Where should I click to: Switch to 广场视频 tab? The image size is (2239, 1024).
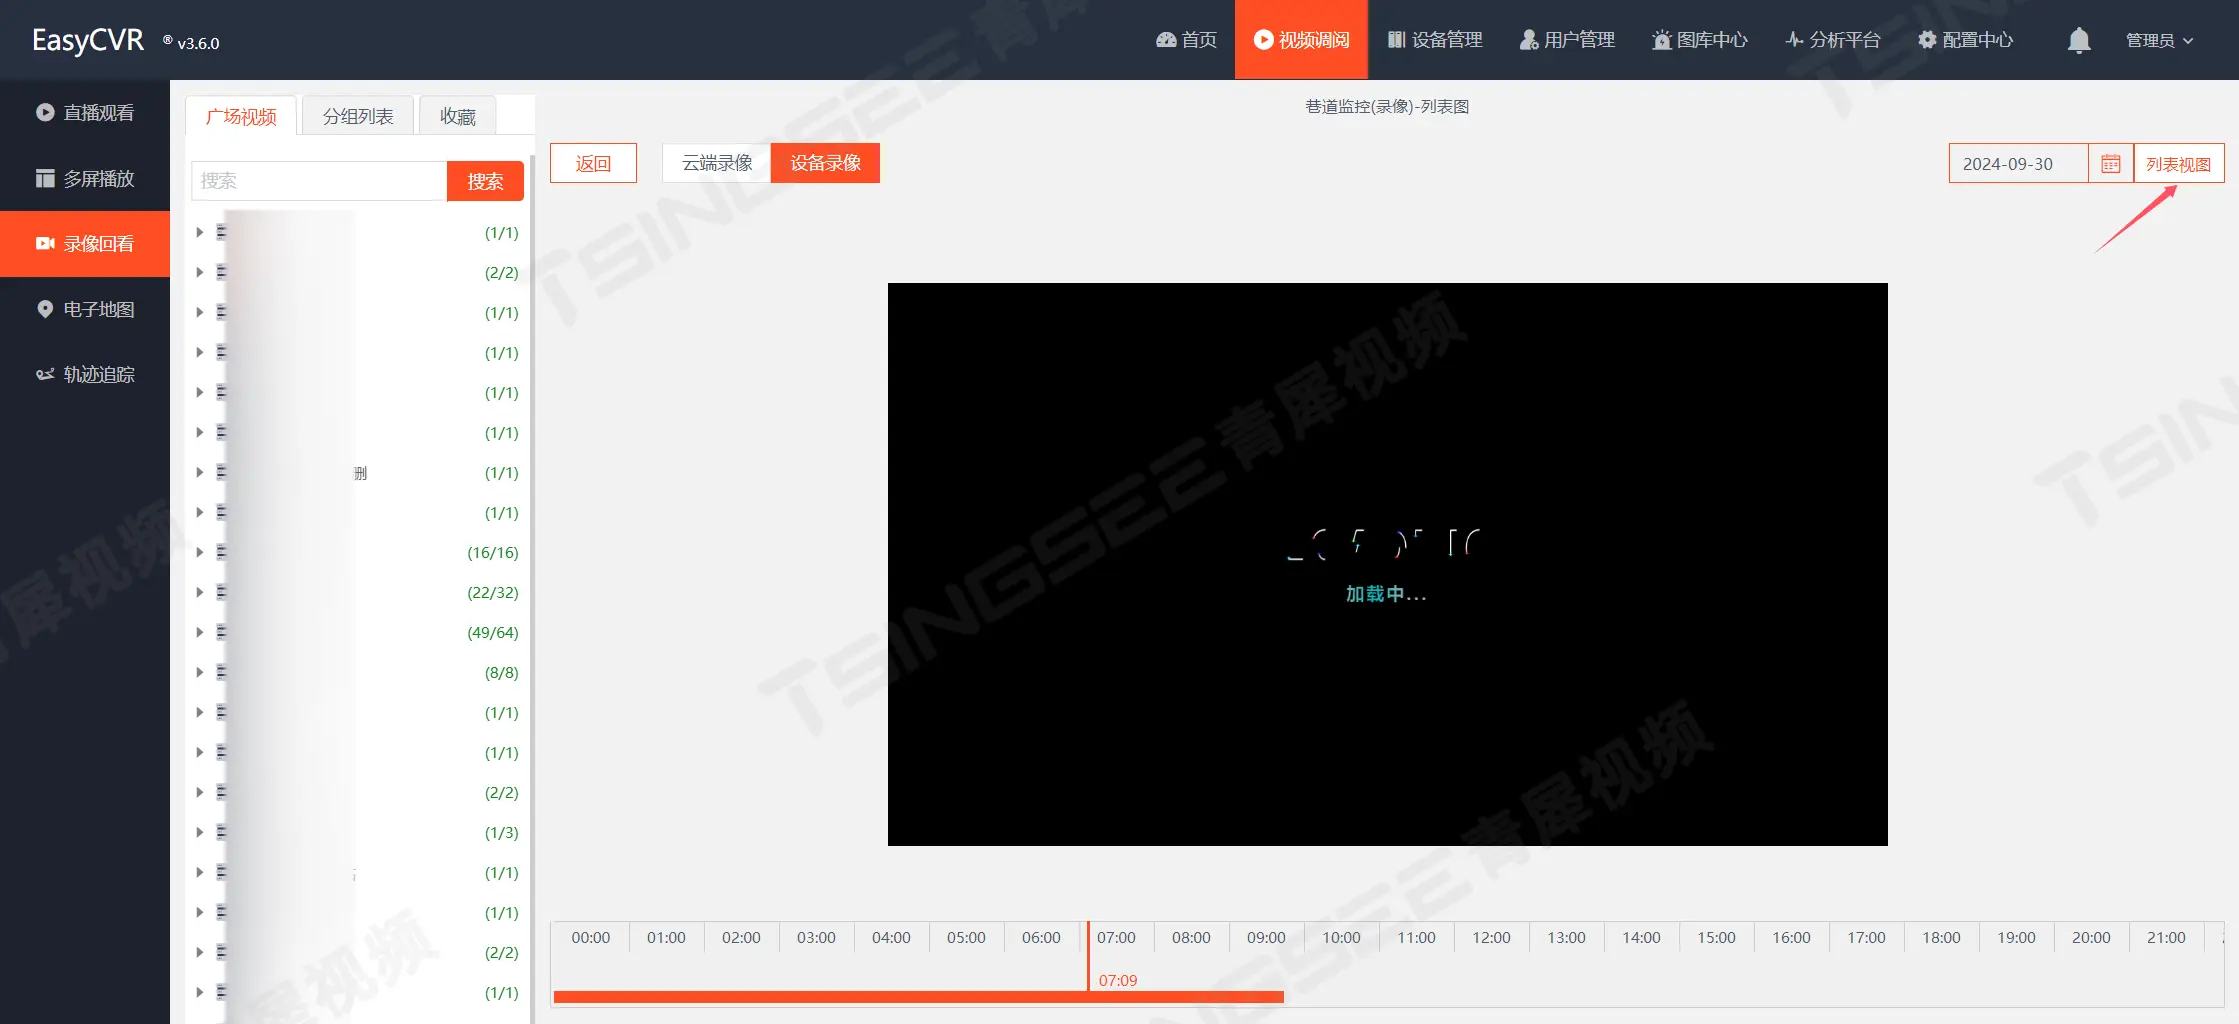241,116
